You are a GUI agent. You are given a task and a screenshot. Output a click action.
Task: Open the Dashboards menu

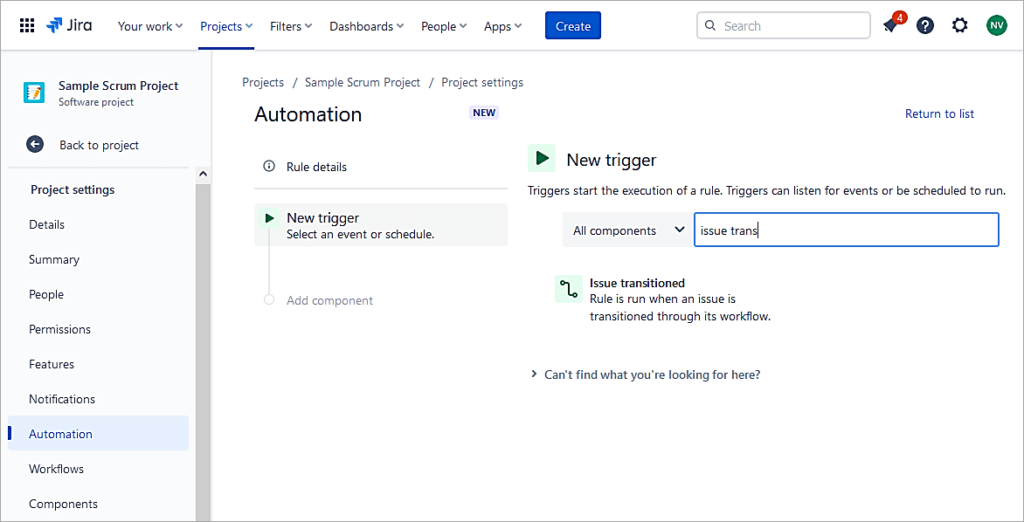coord(366,26)
